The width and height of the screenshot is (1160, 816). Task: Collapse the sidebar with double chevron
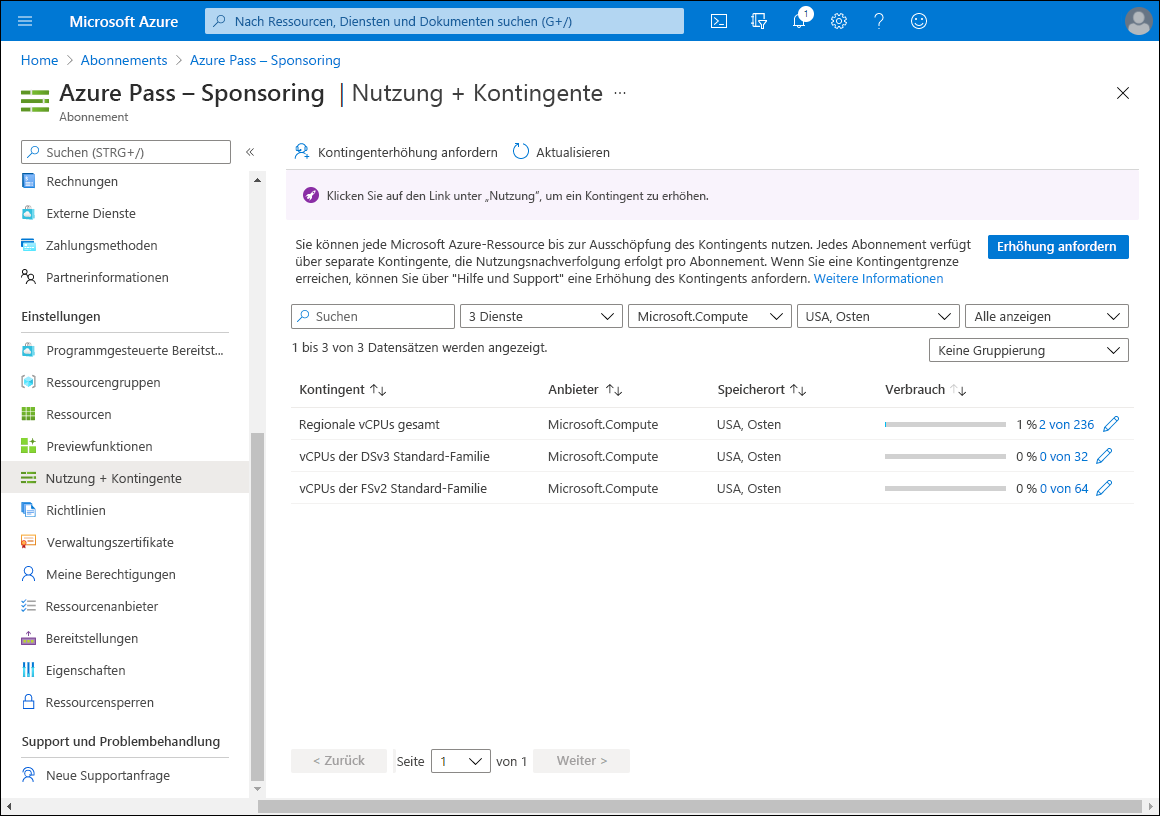pos(250,152)
